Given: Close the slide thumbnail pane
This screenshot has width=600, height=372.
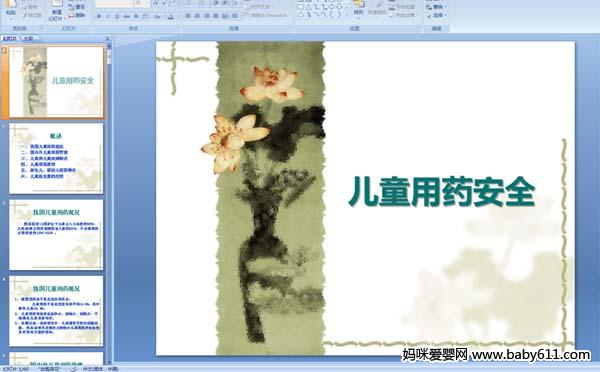Looking at the screenshot, I should coord(108,39).
